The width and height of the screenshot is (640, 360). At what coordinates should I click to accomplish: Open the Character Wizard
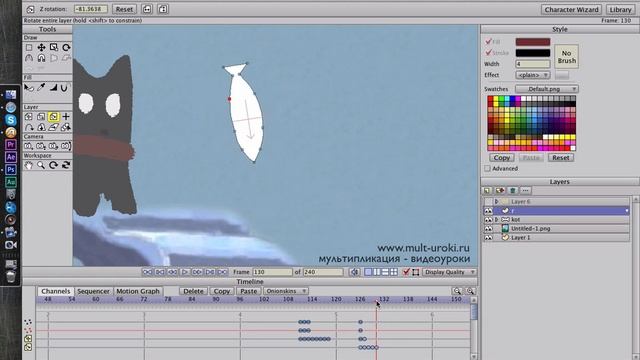point(571,9)
